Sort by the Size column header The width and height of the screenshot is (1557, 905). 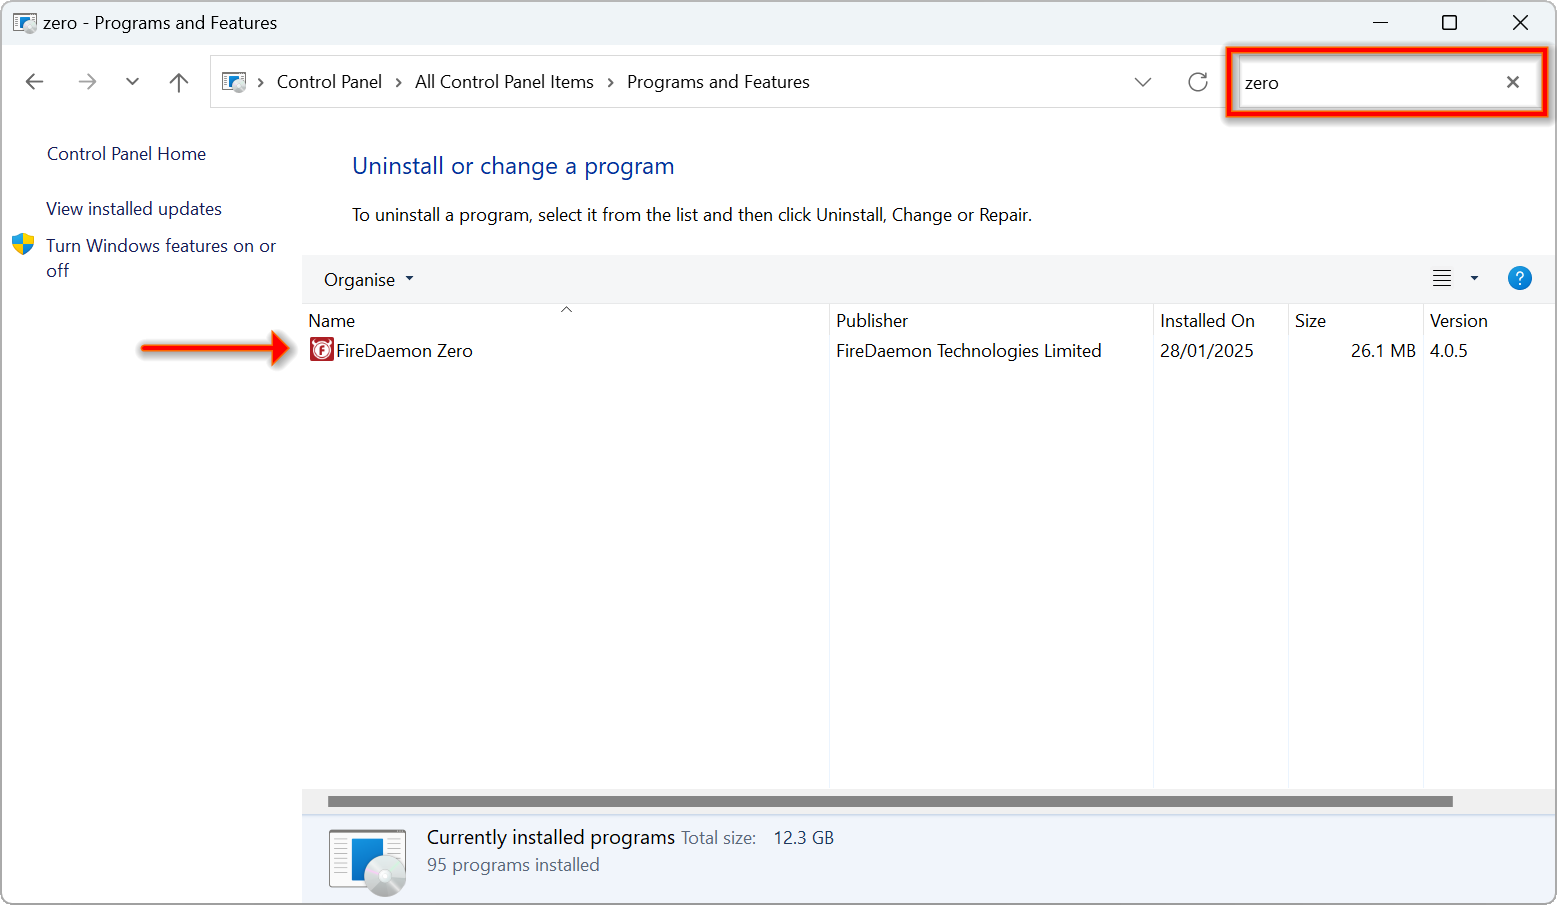(1355, 320)
